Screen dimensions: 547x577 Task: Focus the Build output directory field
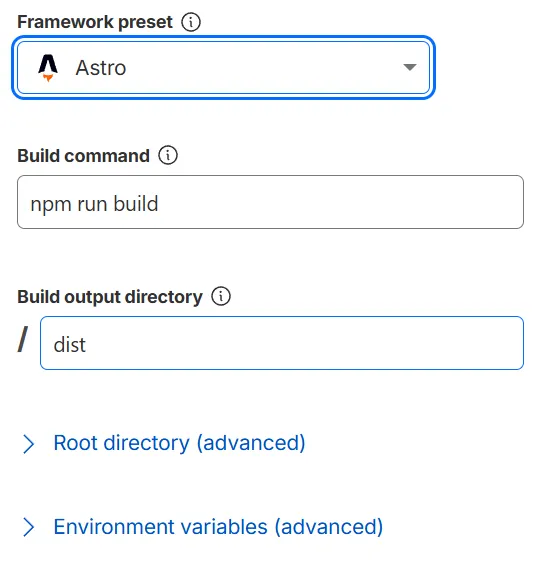(282, 343)
